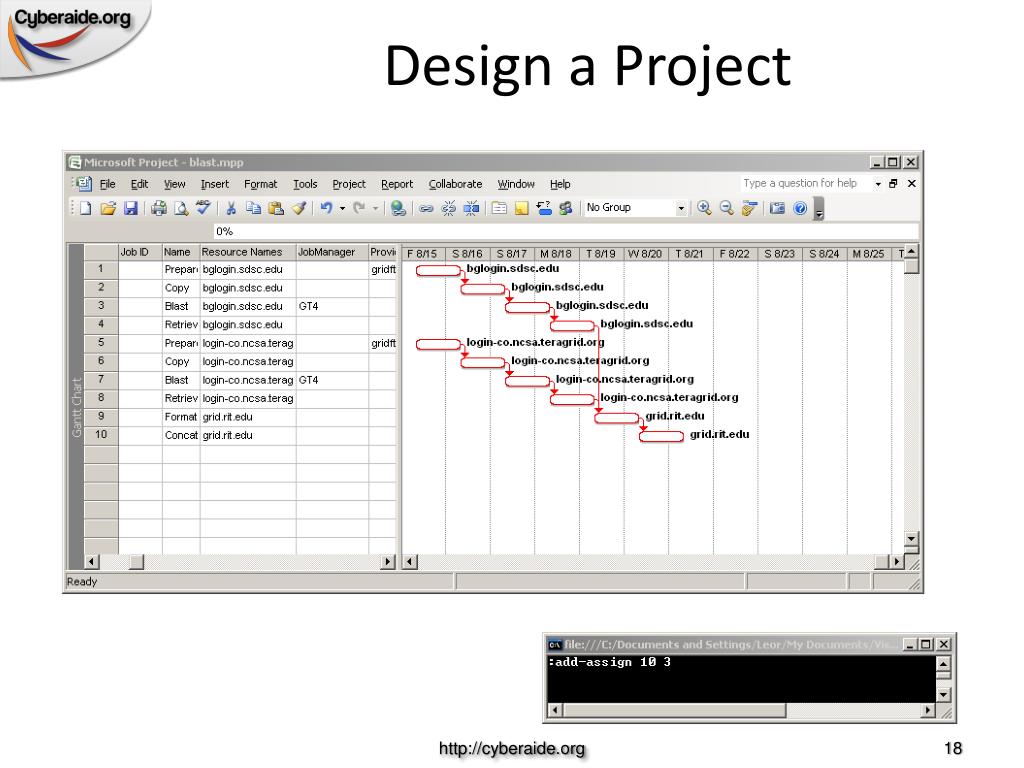Screen dimensions: 1024x768
Task: Expand the No Group dropdown
Action: point(680,208)
